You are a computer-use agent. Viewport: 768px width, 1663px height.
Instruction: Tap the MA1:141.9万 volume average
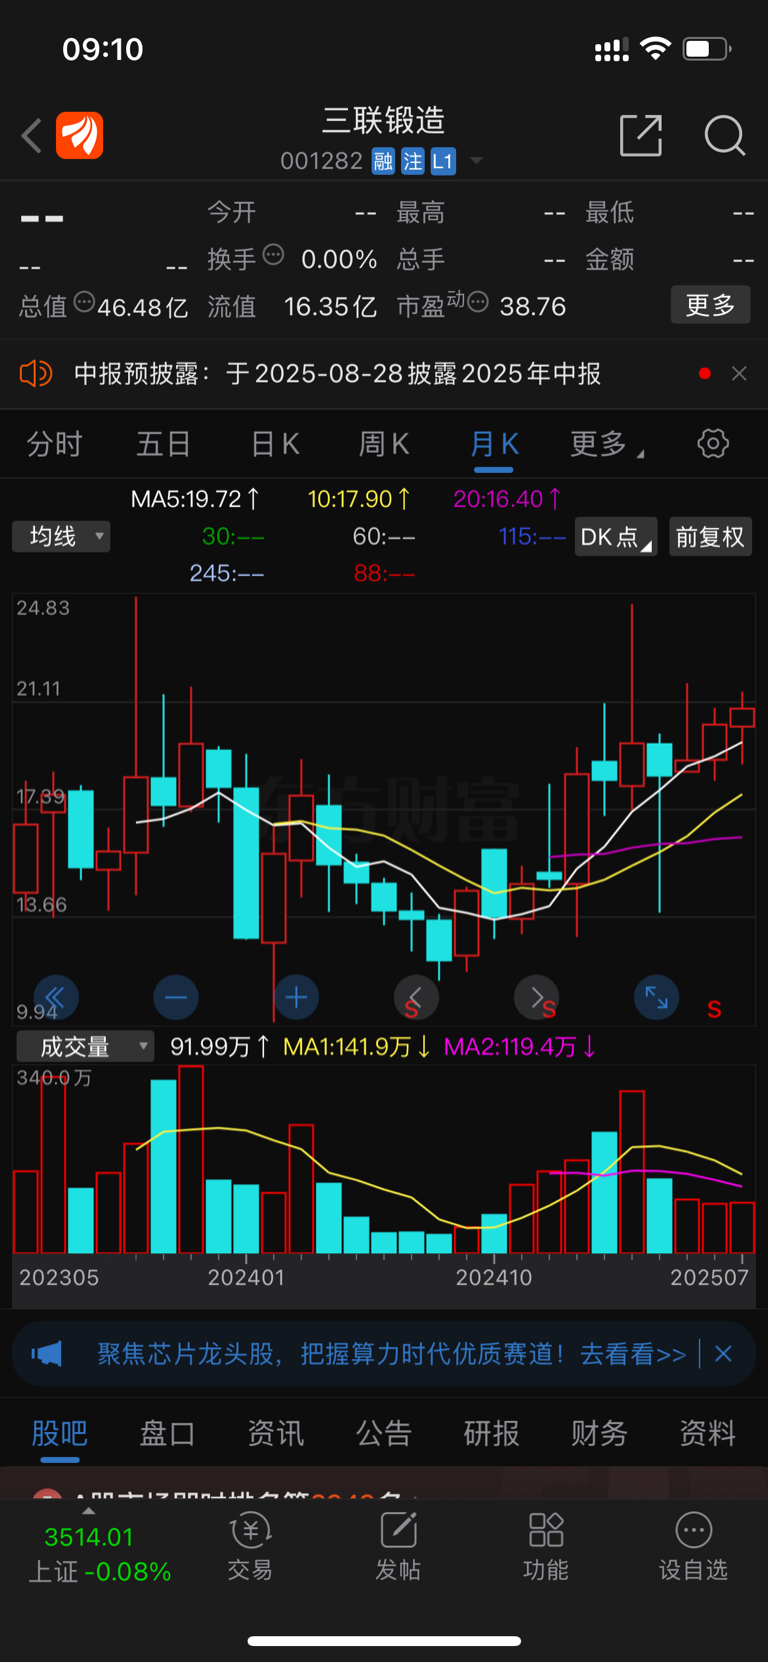click(x=357, y=1047)
